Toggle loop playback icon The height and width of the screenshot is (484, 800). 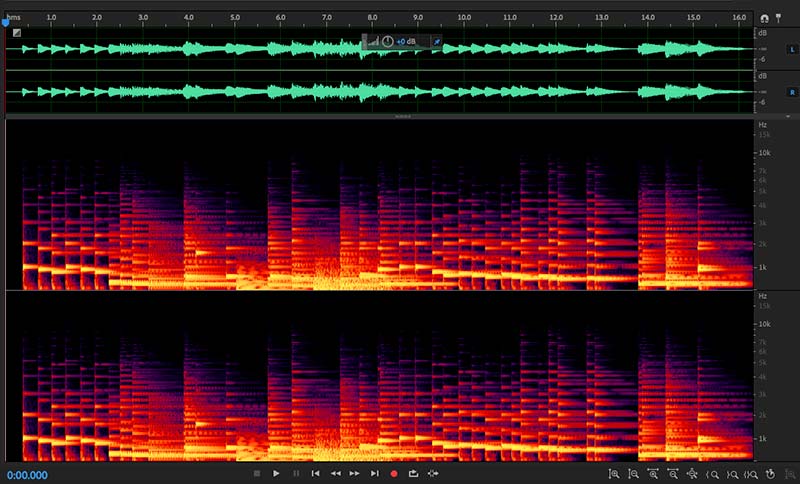pos(413,473)
